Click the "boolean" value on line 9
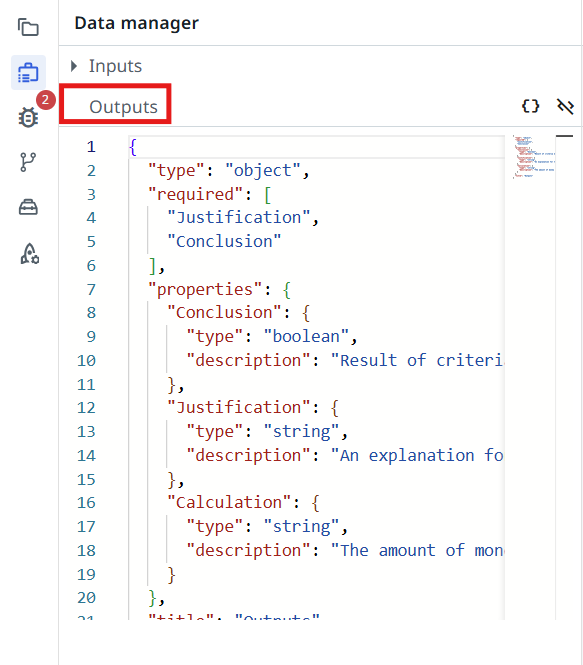 coord(306,336)
